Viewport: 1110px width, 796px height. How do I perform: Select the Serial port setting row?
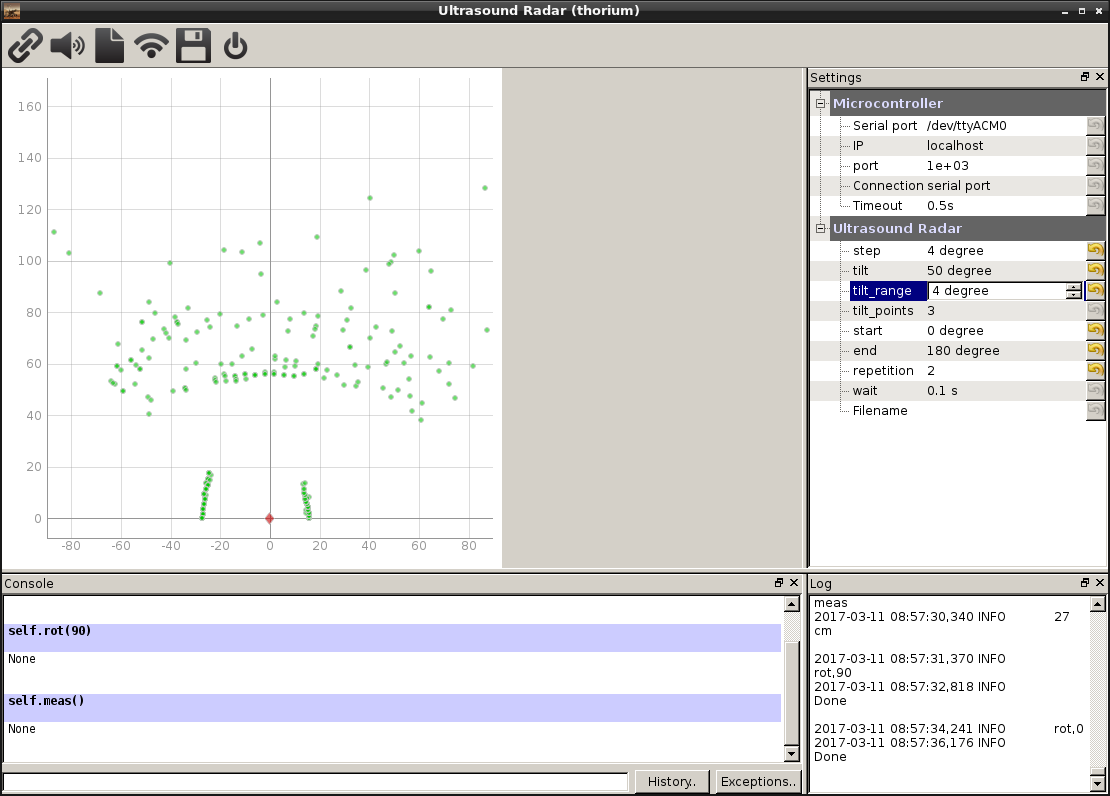pyautogui.click(x=884, y=126)
